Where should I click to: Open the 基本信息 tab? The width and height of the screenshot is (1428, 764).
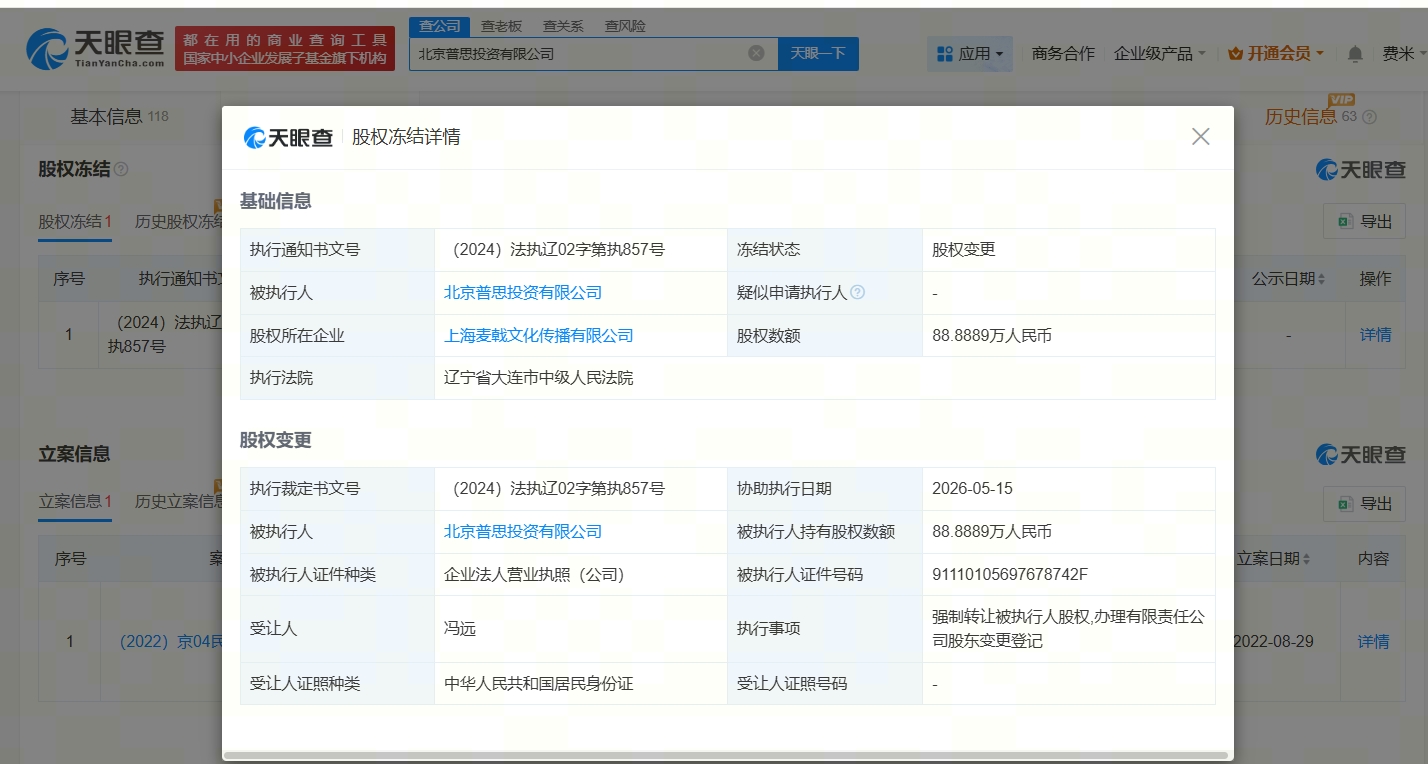(x=119, y=117)
